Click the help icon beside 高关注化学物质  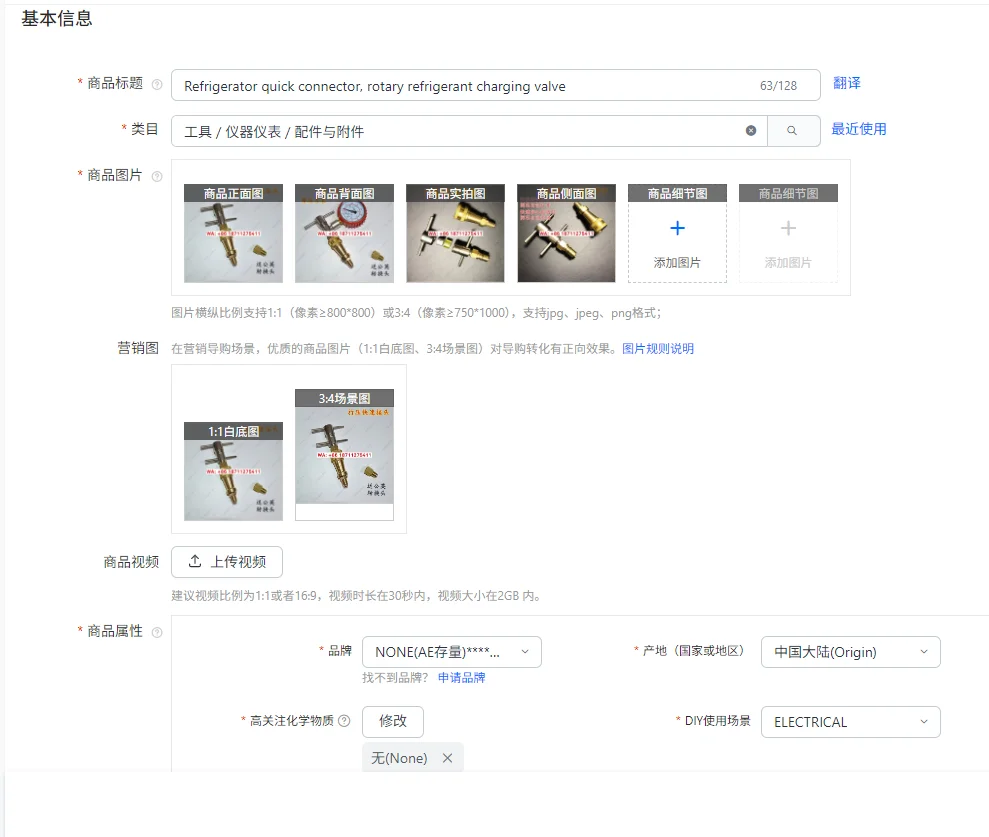tap(344, 720)
